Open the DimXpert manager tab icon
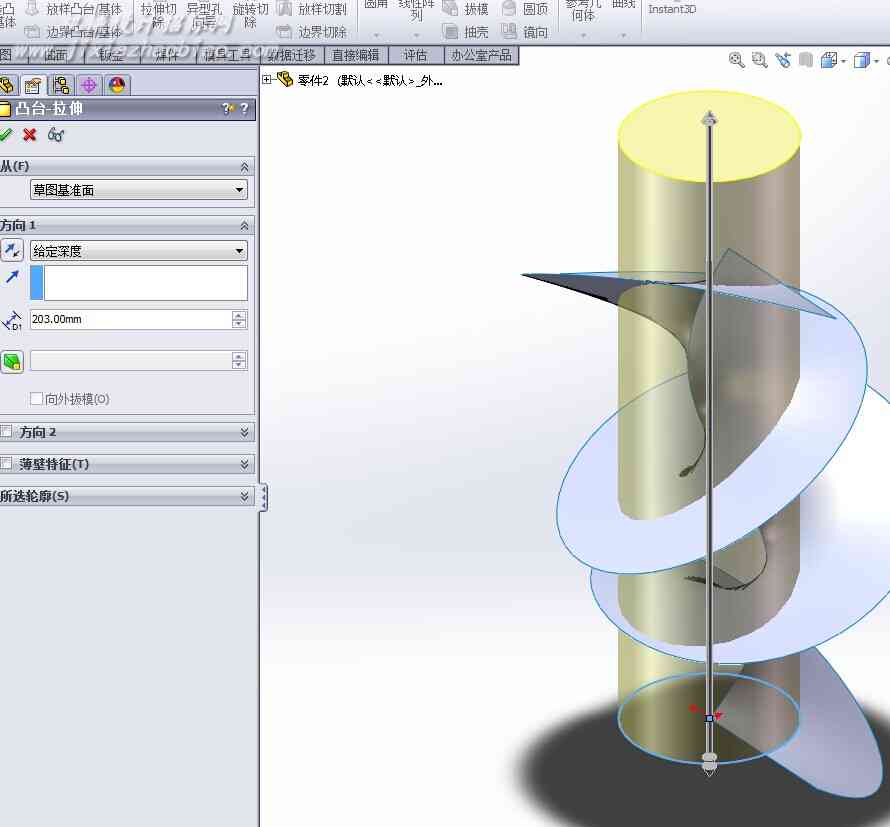The width and height of the screenshot is (890, 827). pyautogui.click(x=89, y=85)
